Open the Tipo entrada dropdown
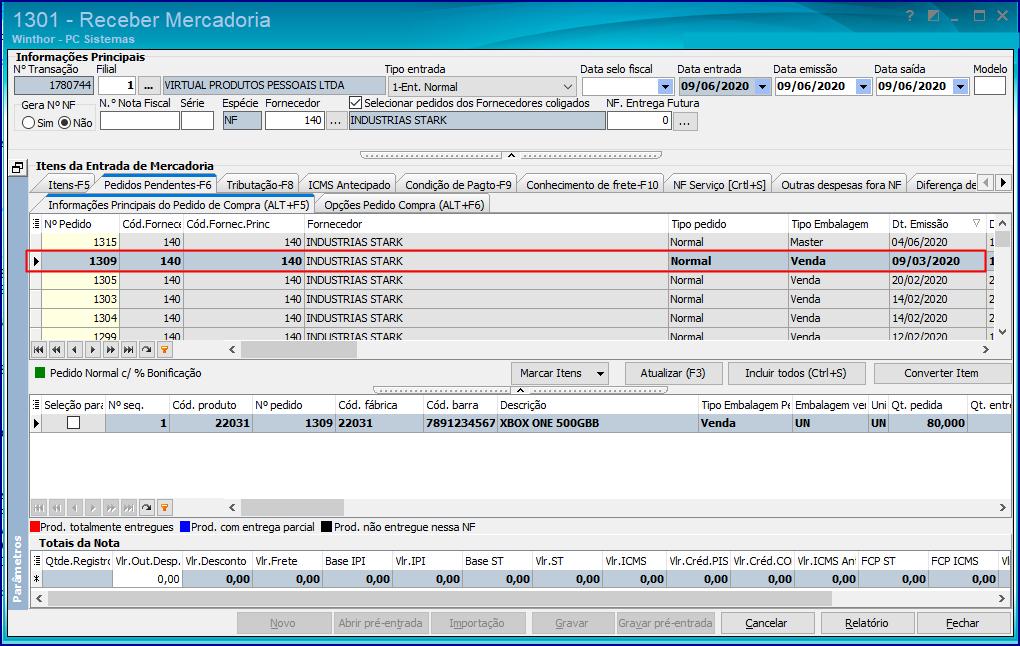 click(568, 87)
